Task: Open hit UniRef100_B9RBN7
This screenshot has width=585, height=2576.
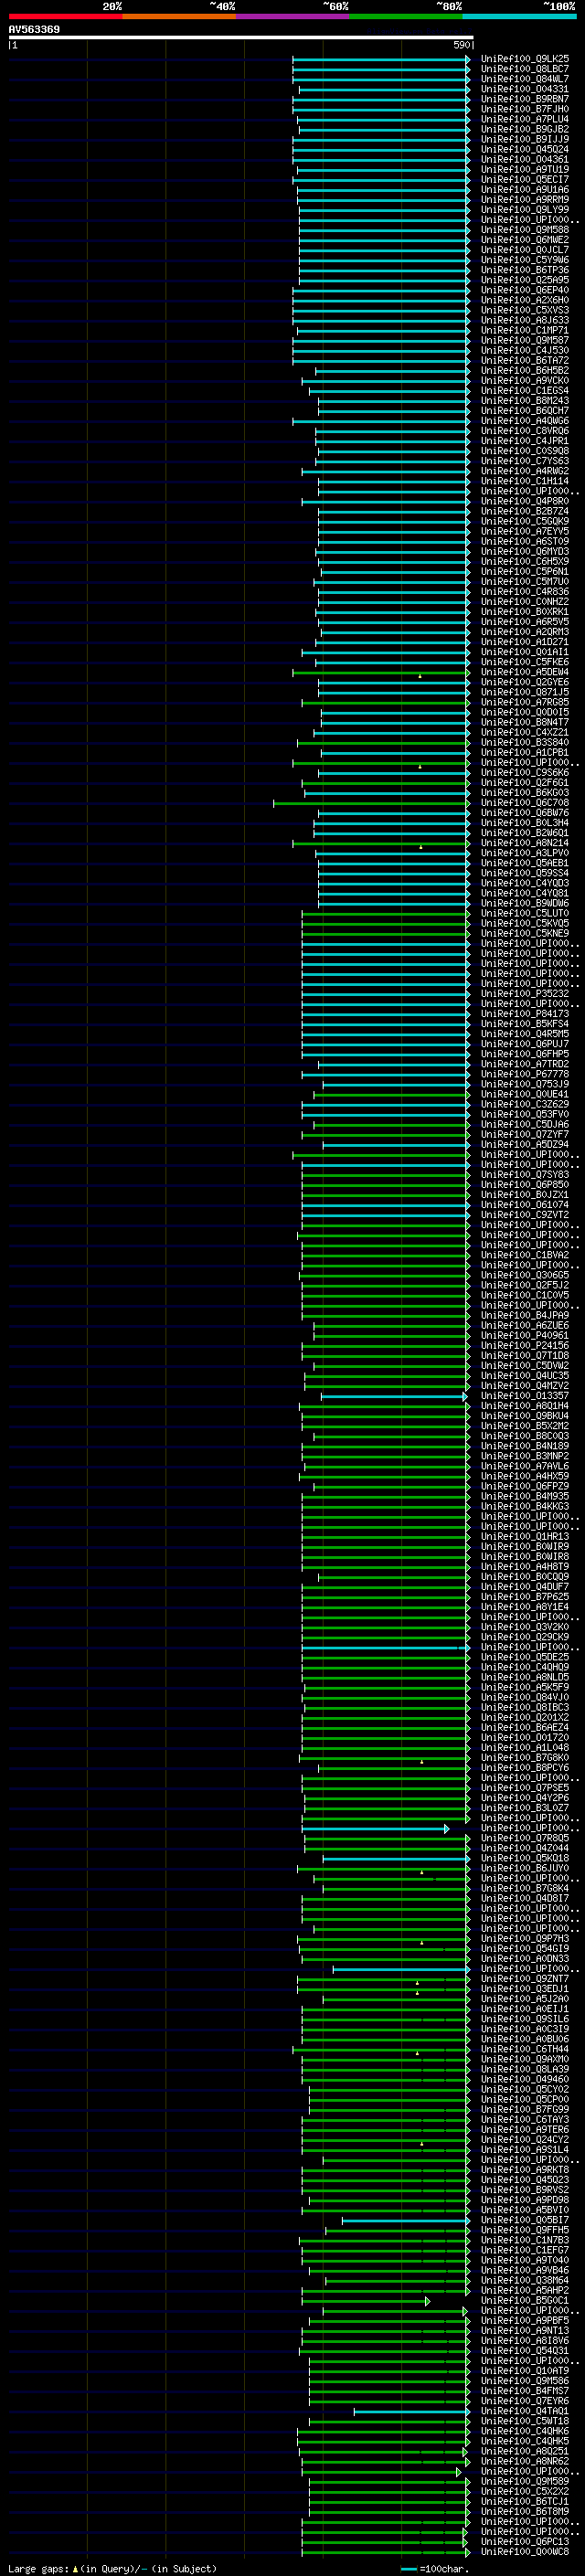Action: [x=524, y=99]
